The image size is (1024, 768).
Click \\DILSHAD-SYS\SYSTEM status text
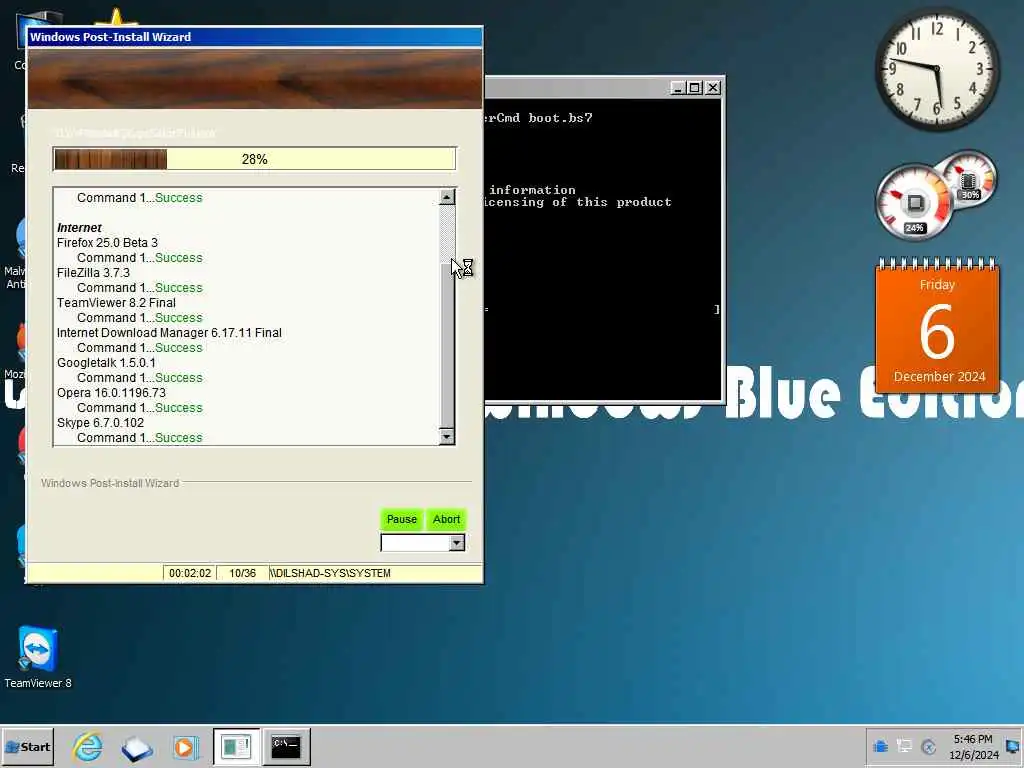pyautogui.click(x=330, y=573)
